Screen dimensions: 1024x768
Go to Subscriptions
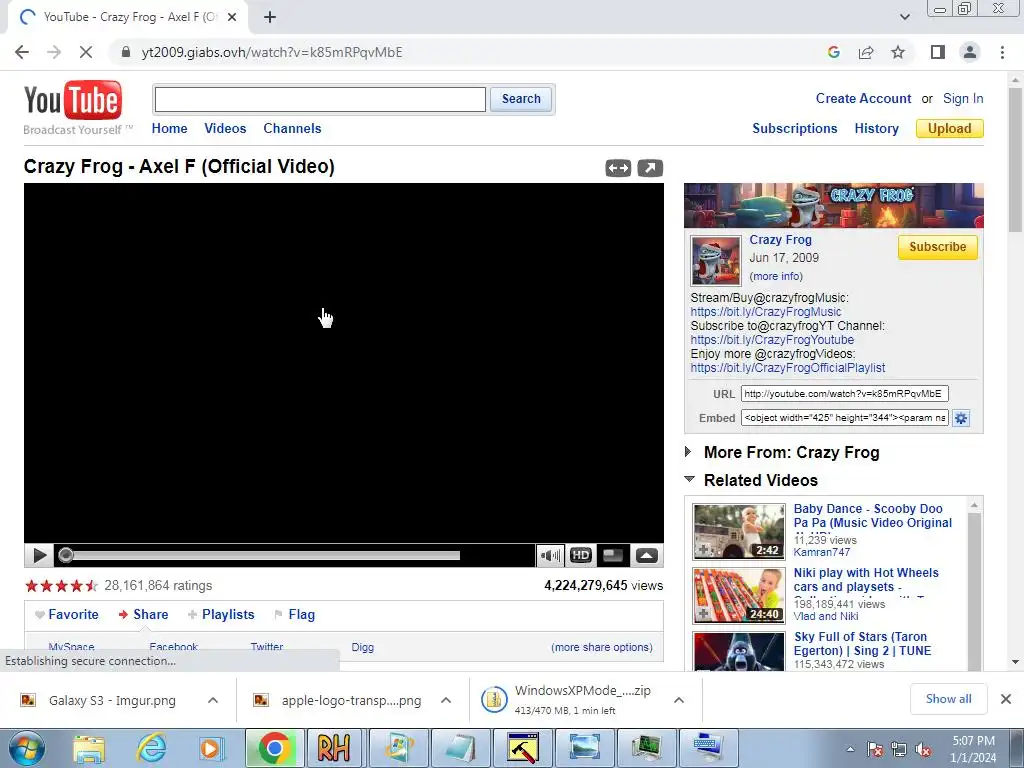click(x=795, y=129)
